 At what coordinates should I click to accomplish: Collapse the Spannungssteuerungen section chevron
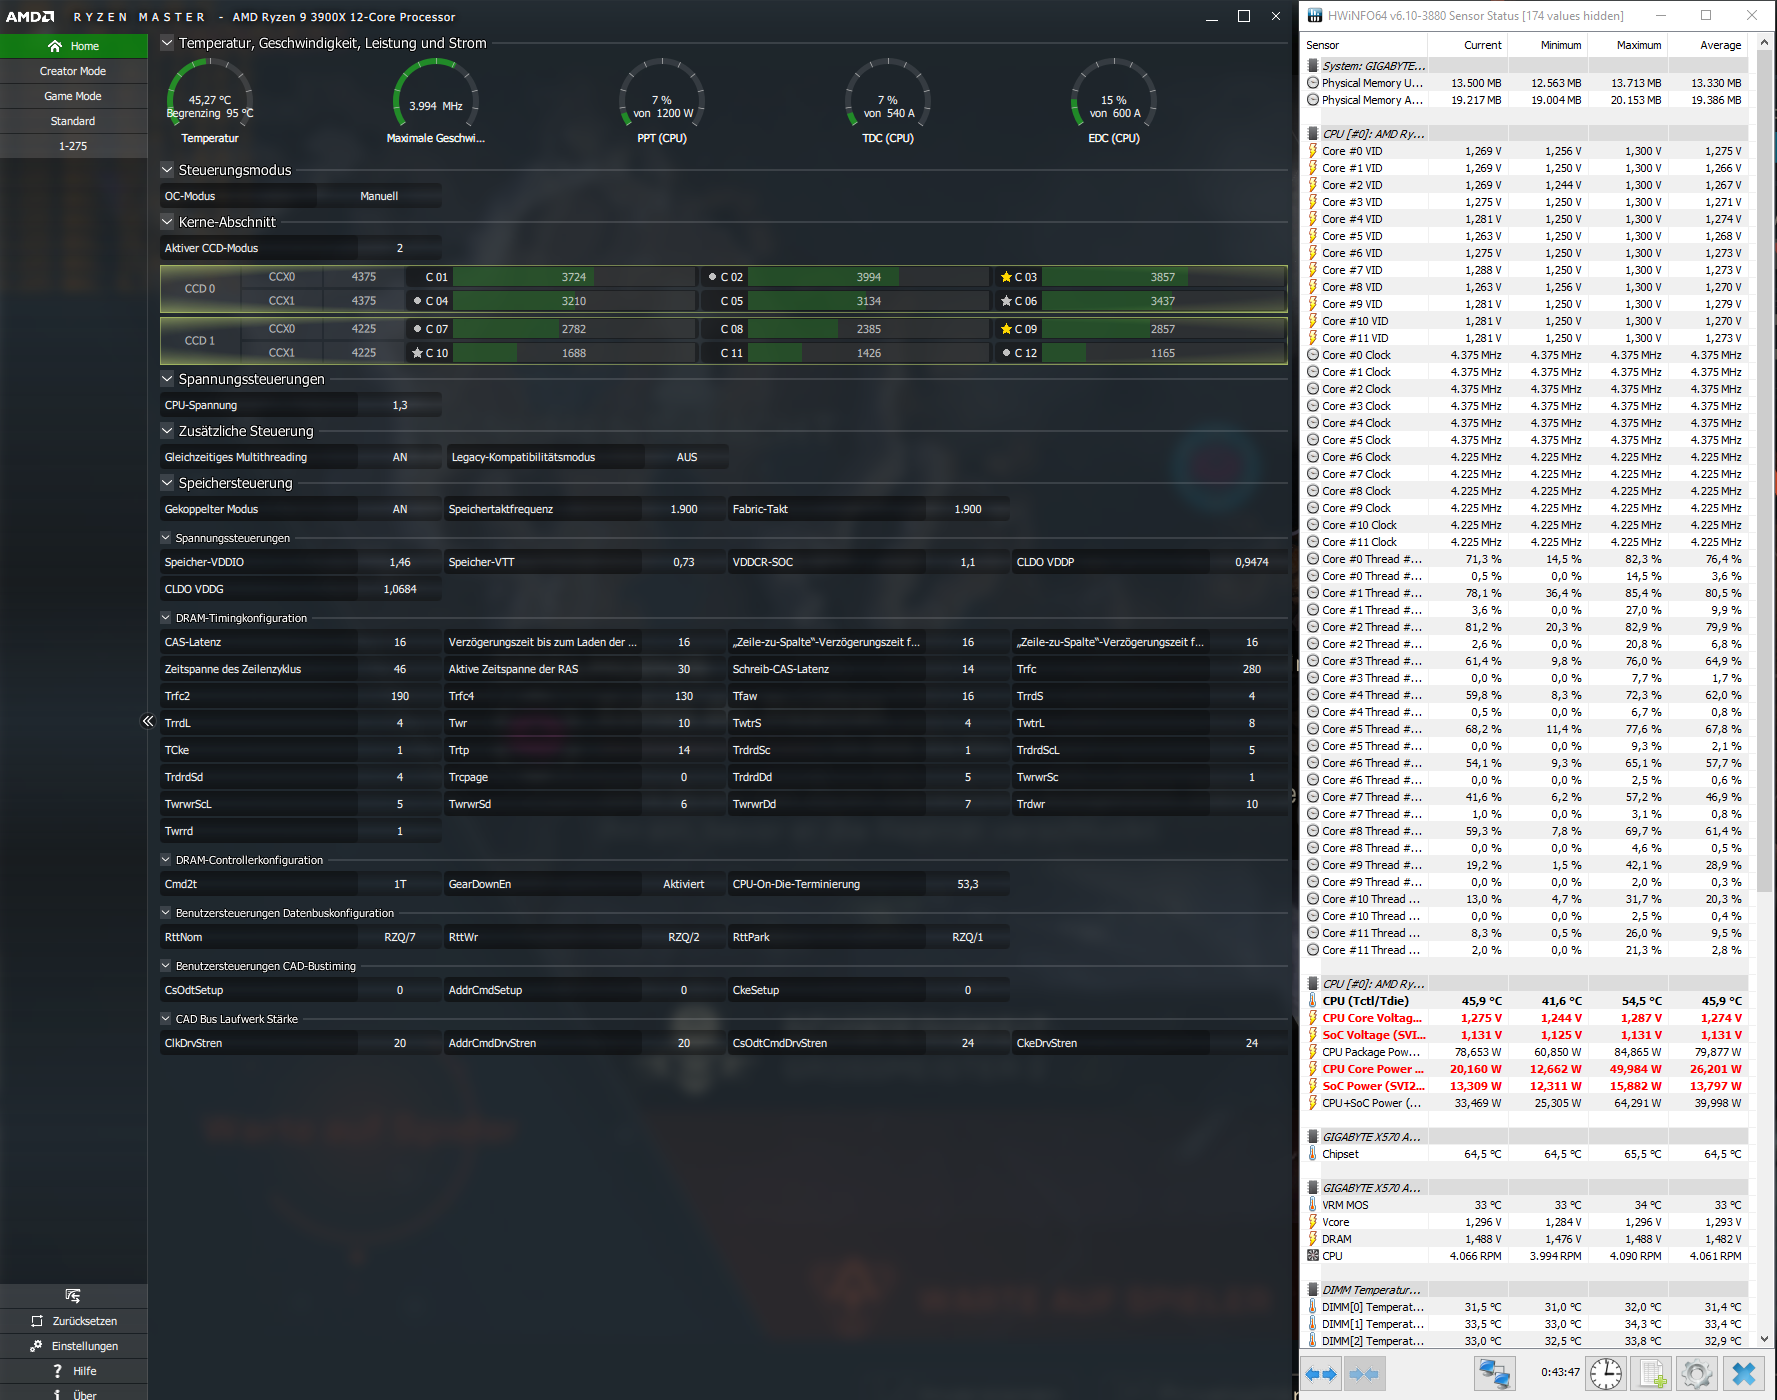167,379
